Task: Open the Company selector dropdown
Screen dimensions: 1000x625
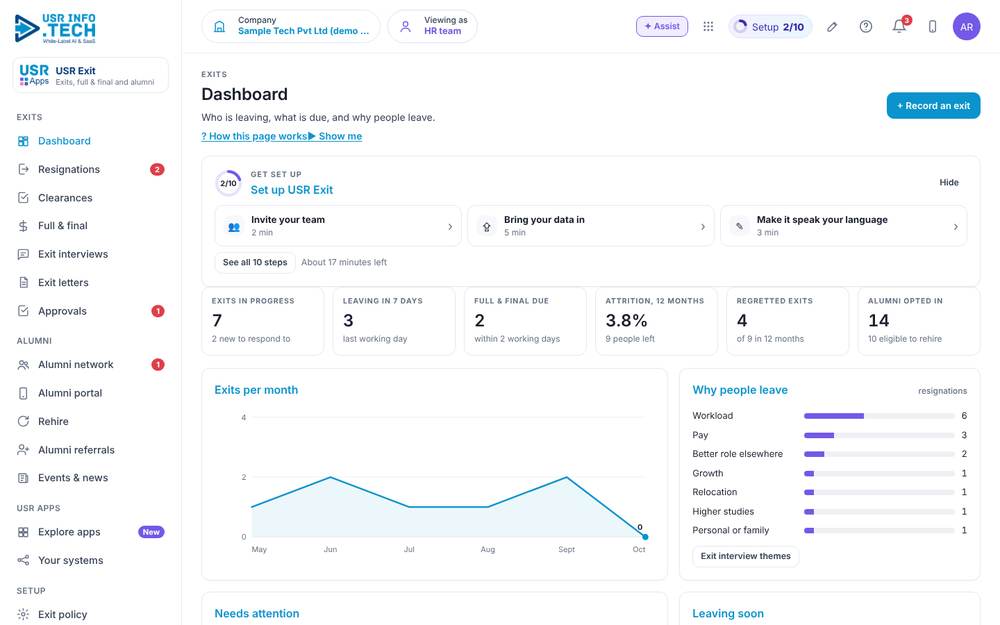Action: pos(291,27)
